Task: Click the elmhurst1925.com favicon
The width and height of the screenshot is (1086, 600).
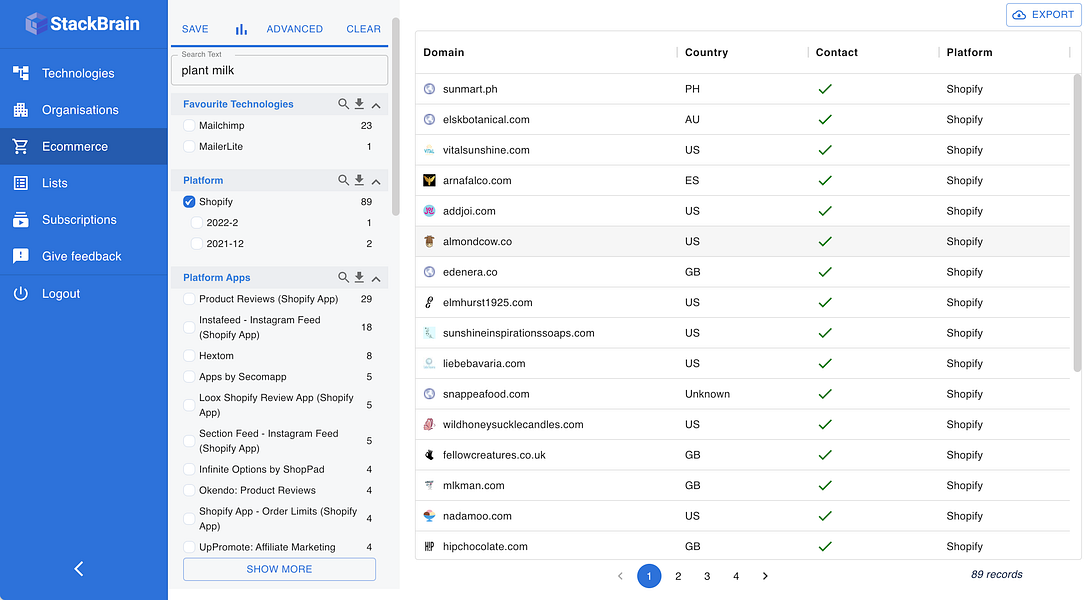Action: (x=429, y=302)
